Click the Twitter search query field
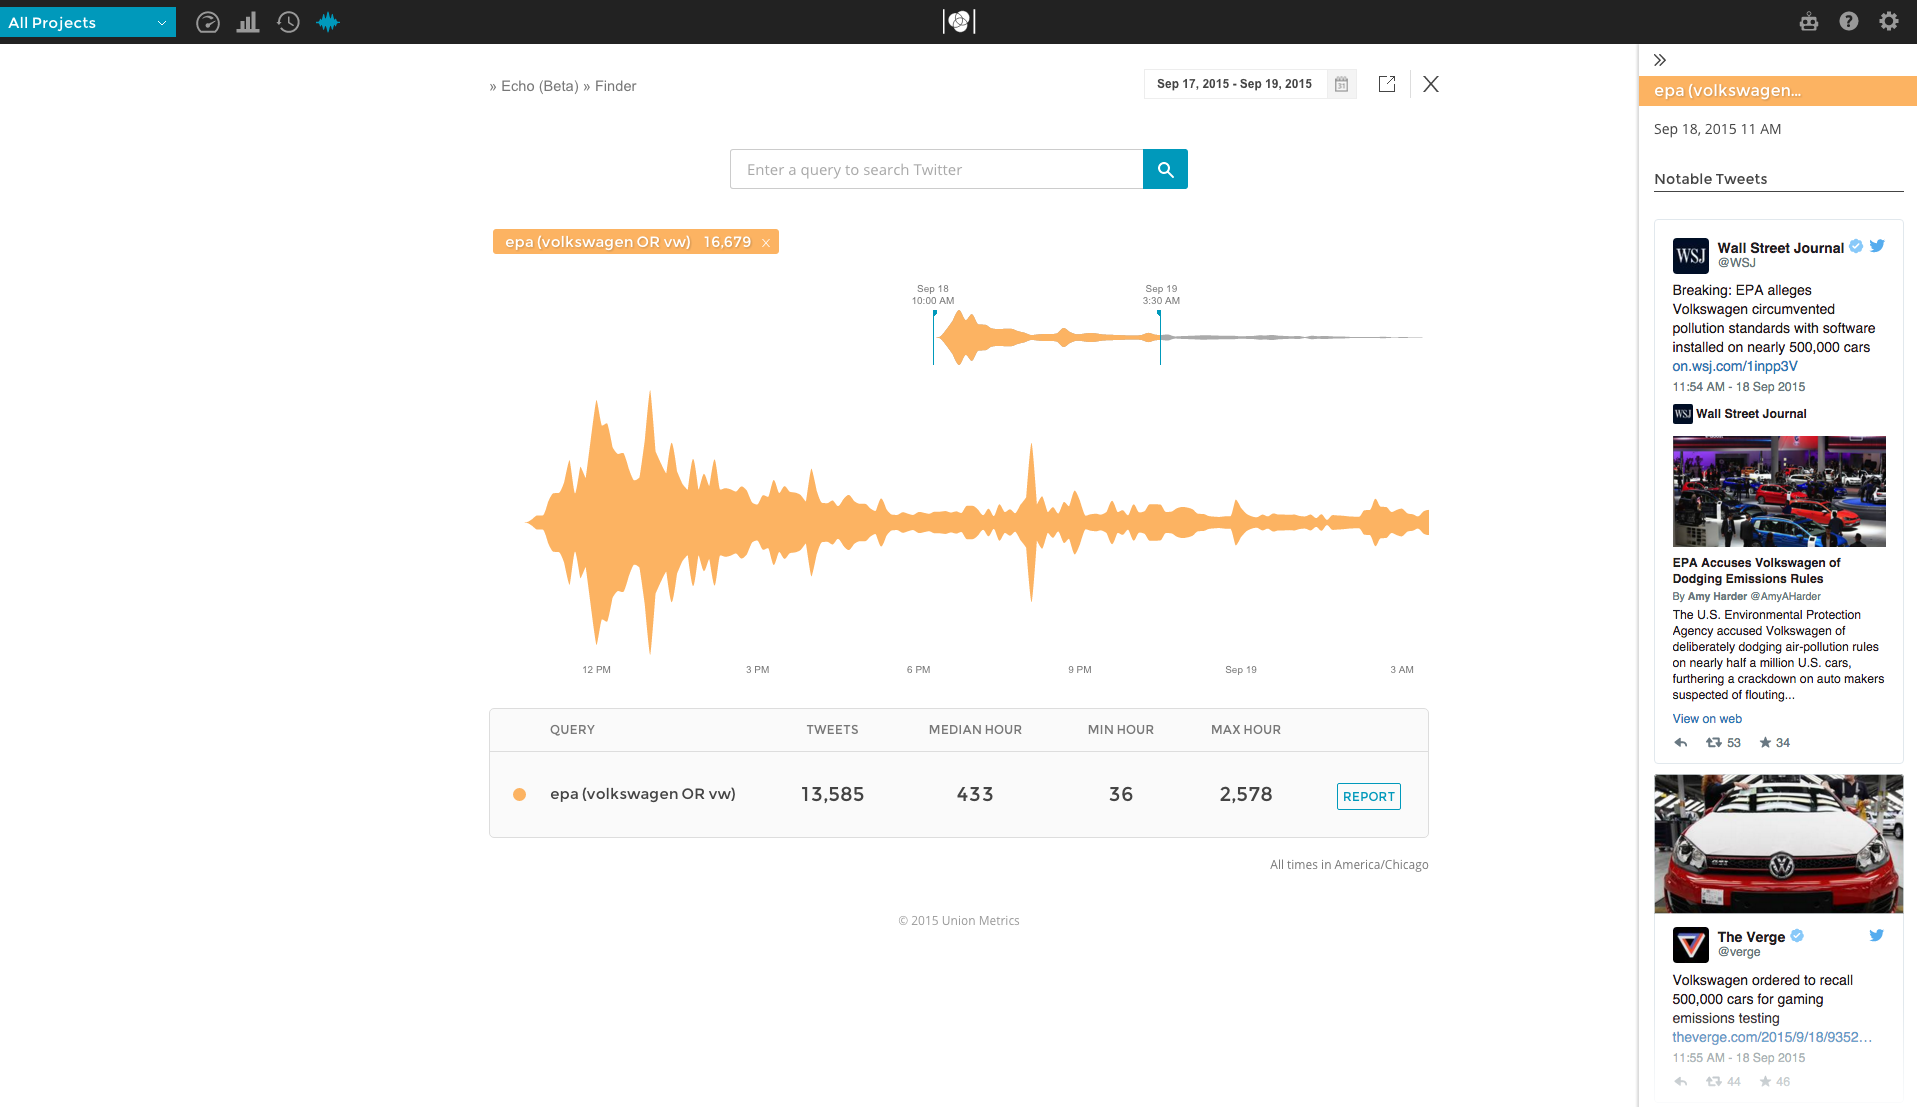The image size is (1917, 1107). 937,169
